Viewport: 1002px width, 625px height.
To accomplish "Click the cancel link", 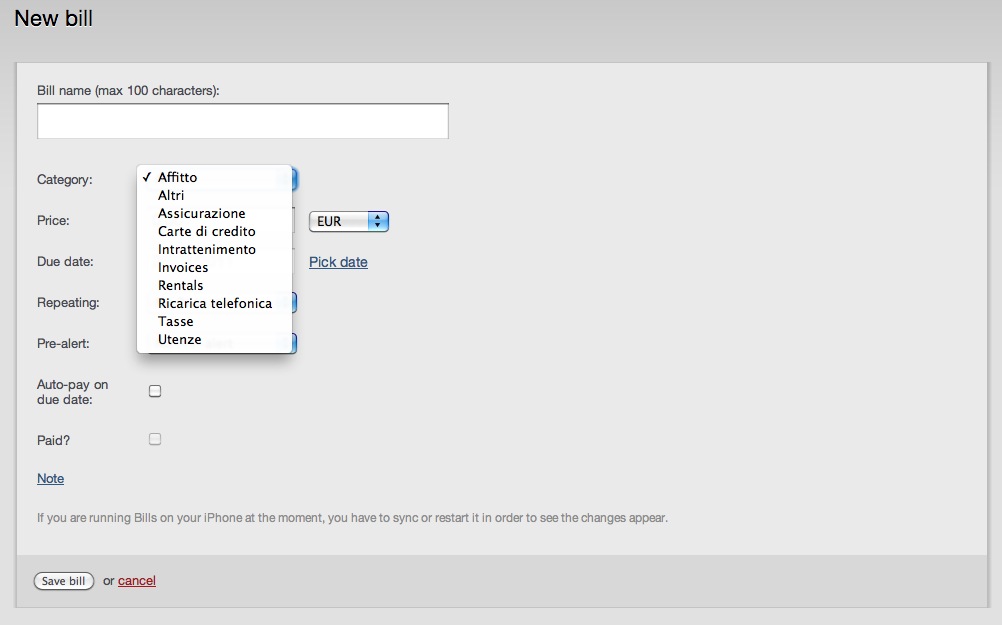I will click(x=137, y=581).
